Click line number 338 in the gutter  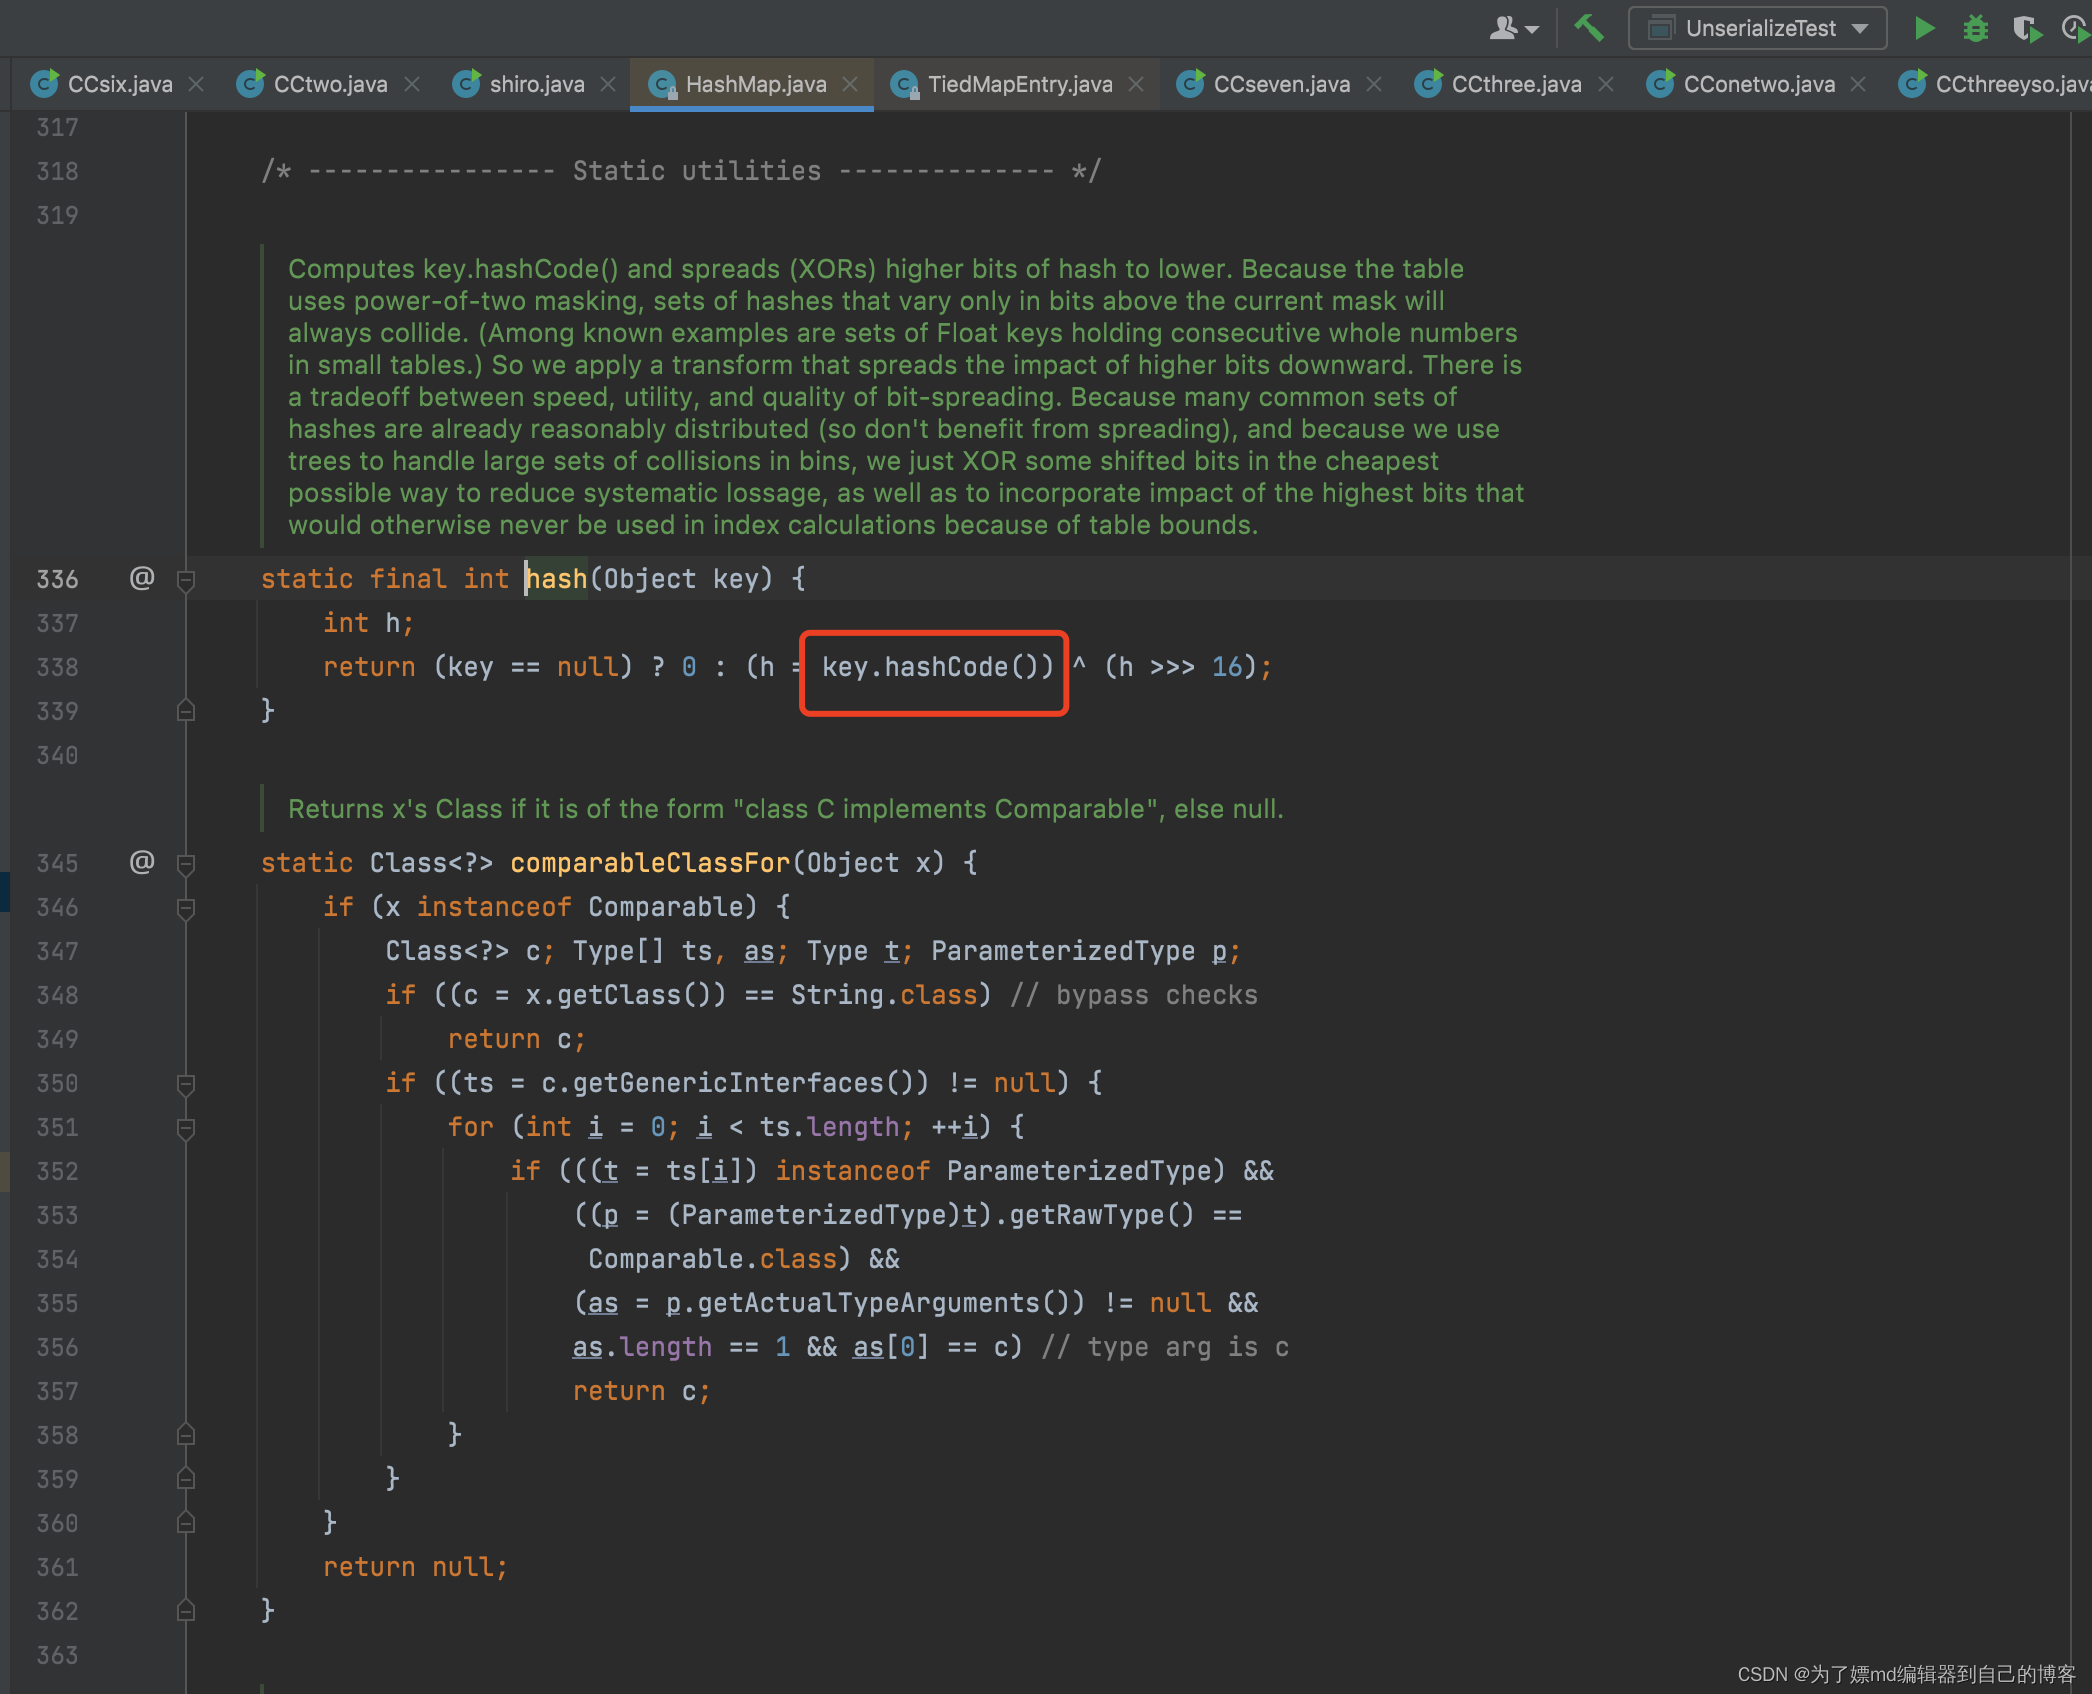click(57, 667)
